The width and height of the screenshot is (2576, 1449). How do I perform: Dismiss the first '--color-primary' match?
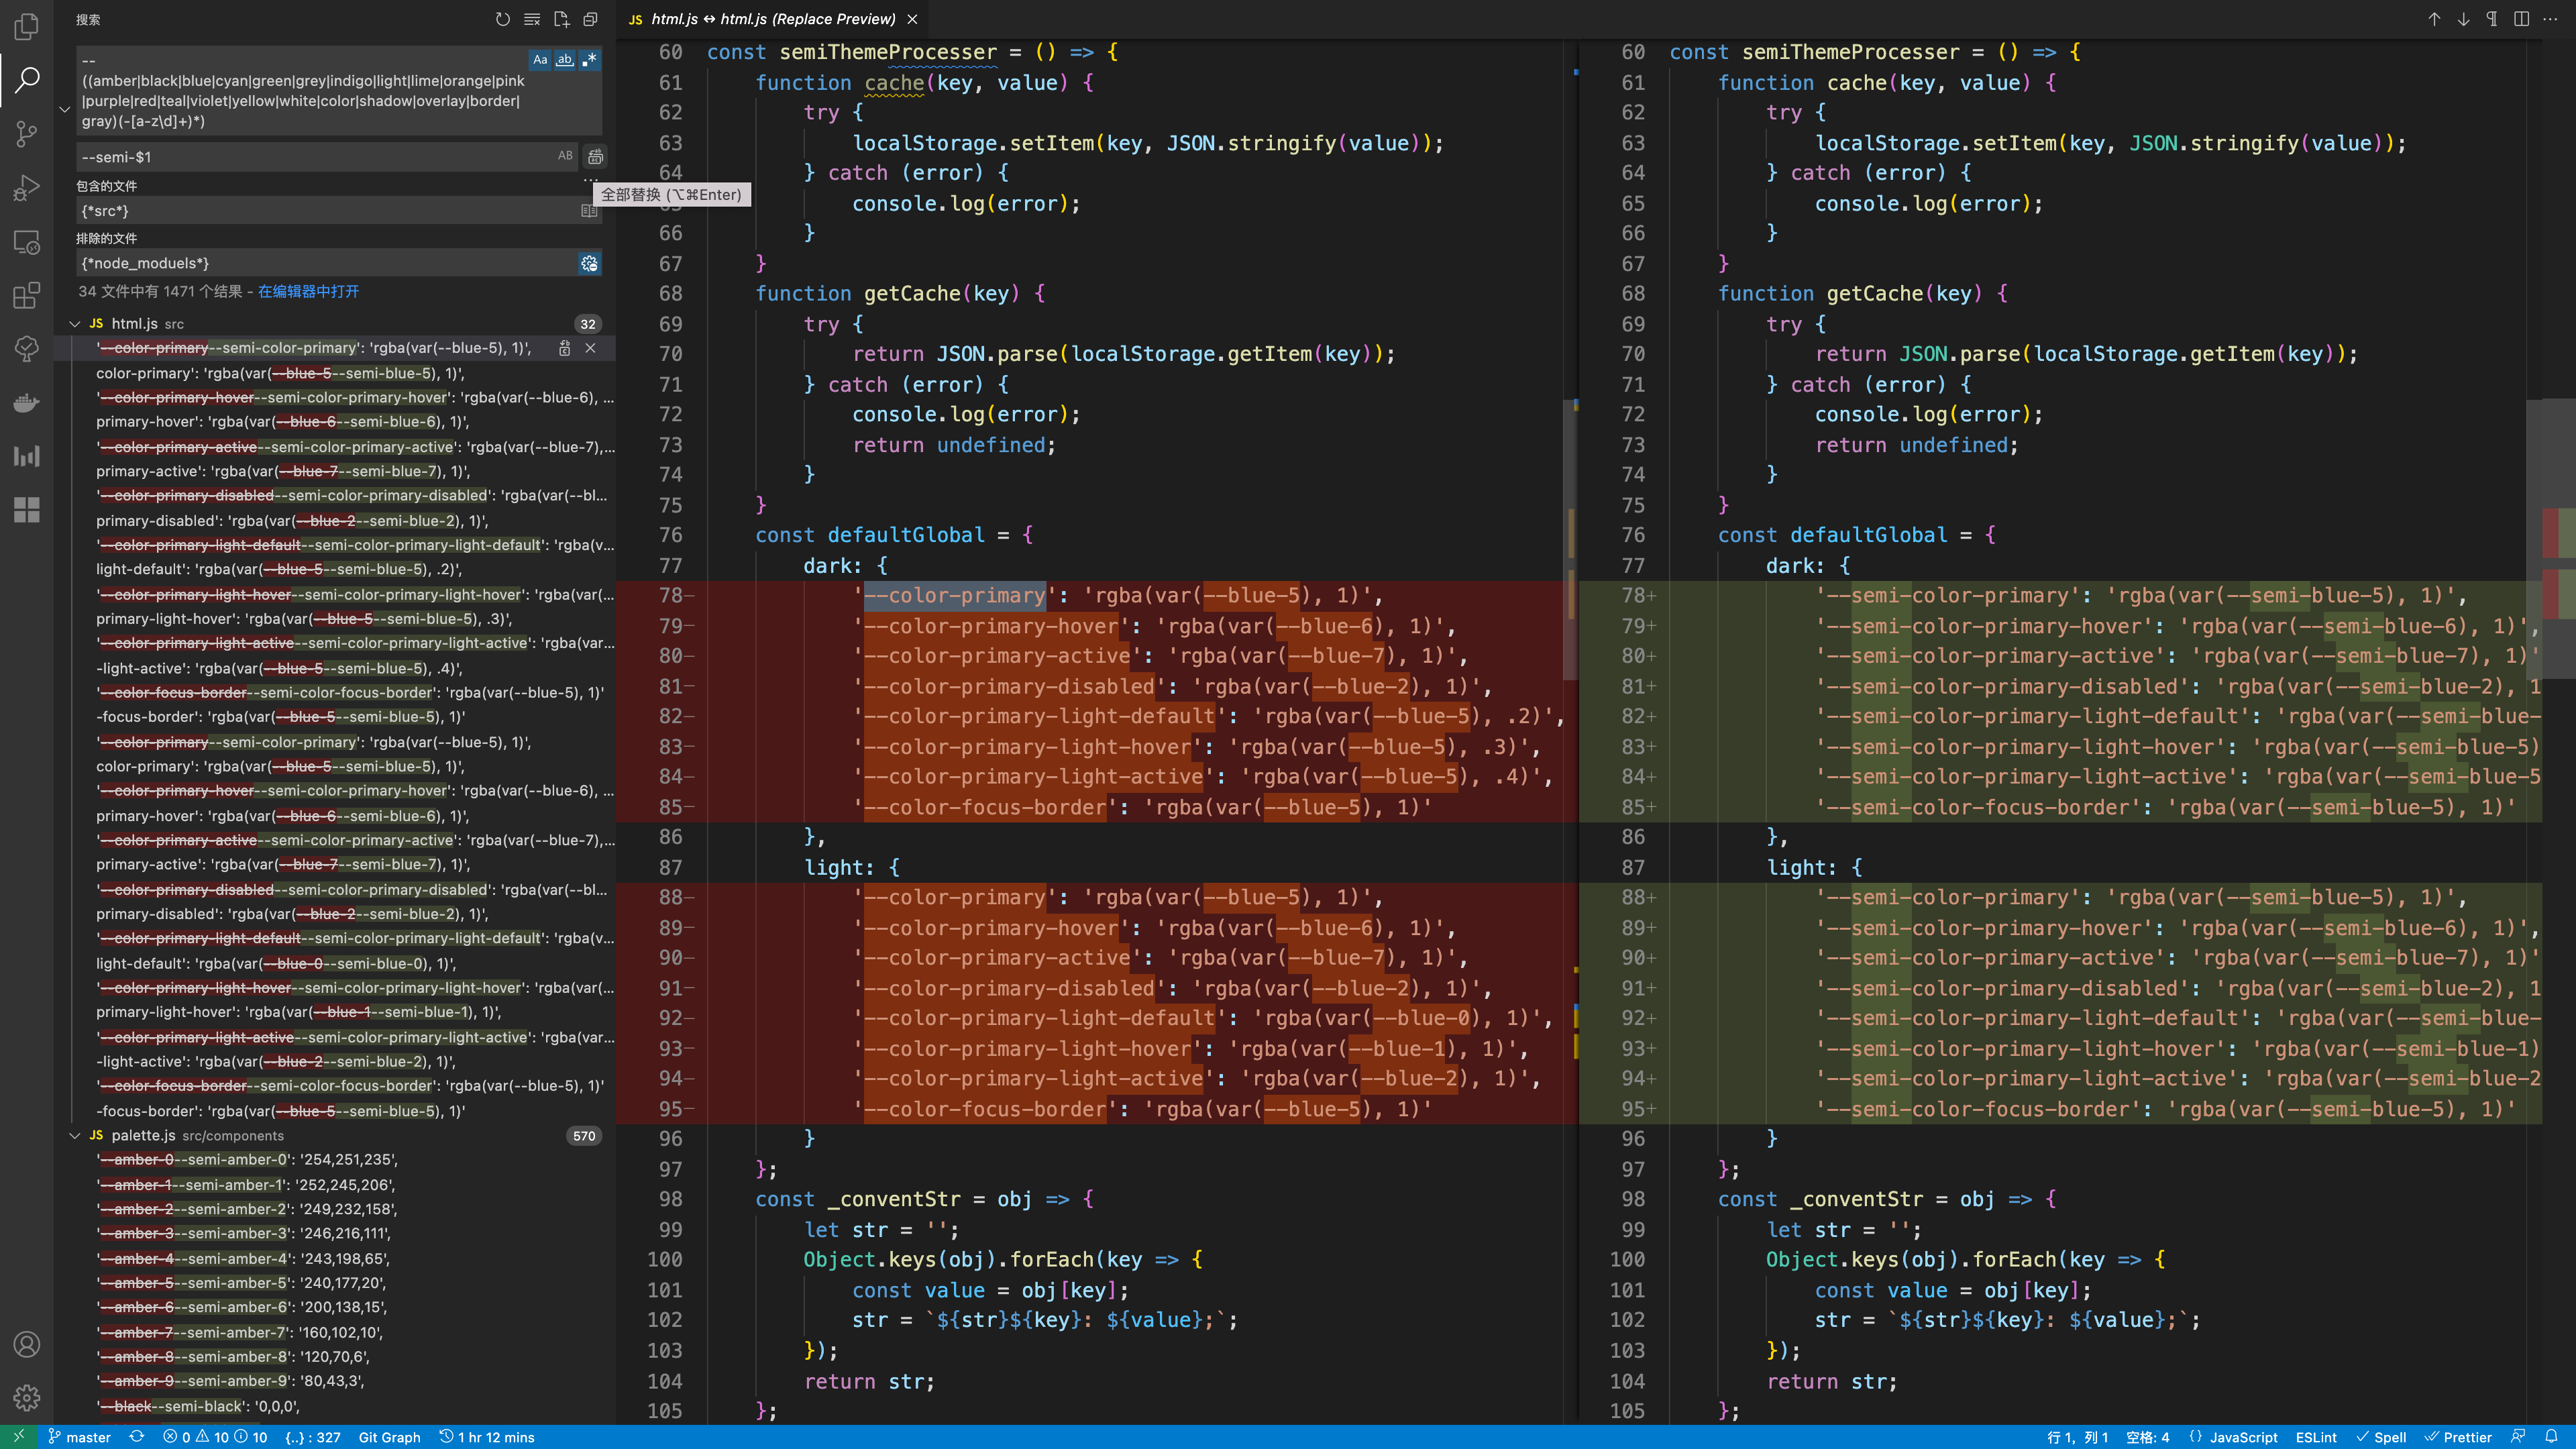590,348
